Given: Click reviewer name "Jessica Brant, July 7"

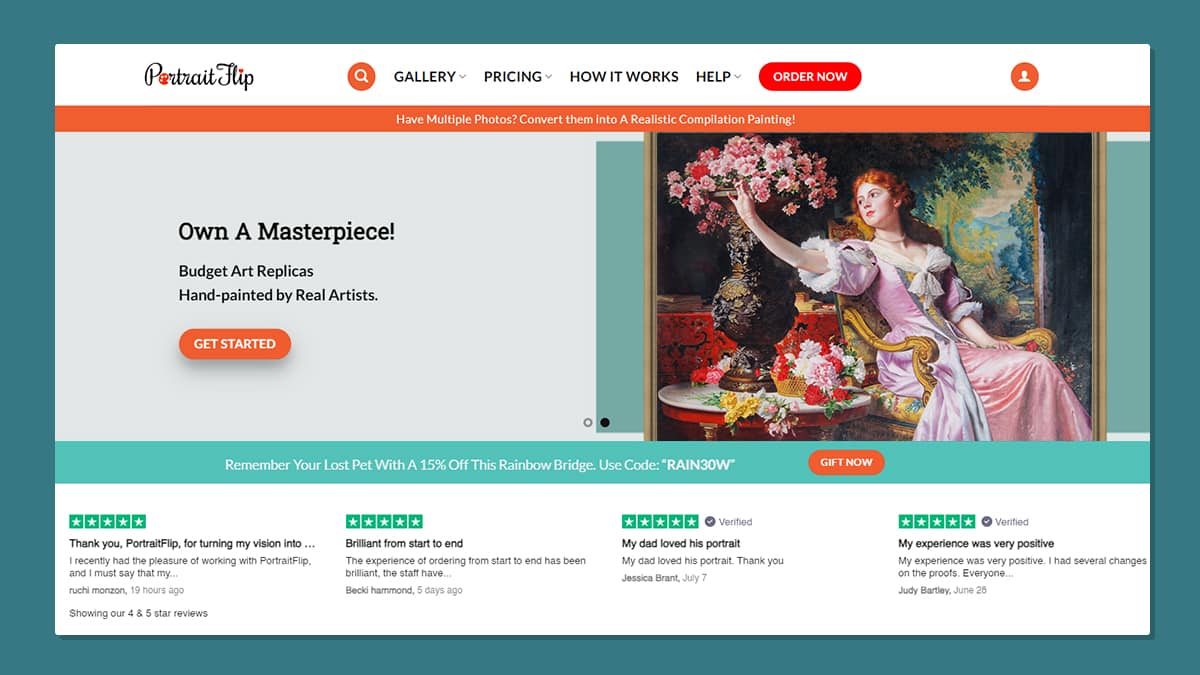Looking at the screenshot, I should pos(665,578).
